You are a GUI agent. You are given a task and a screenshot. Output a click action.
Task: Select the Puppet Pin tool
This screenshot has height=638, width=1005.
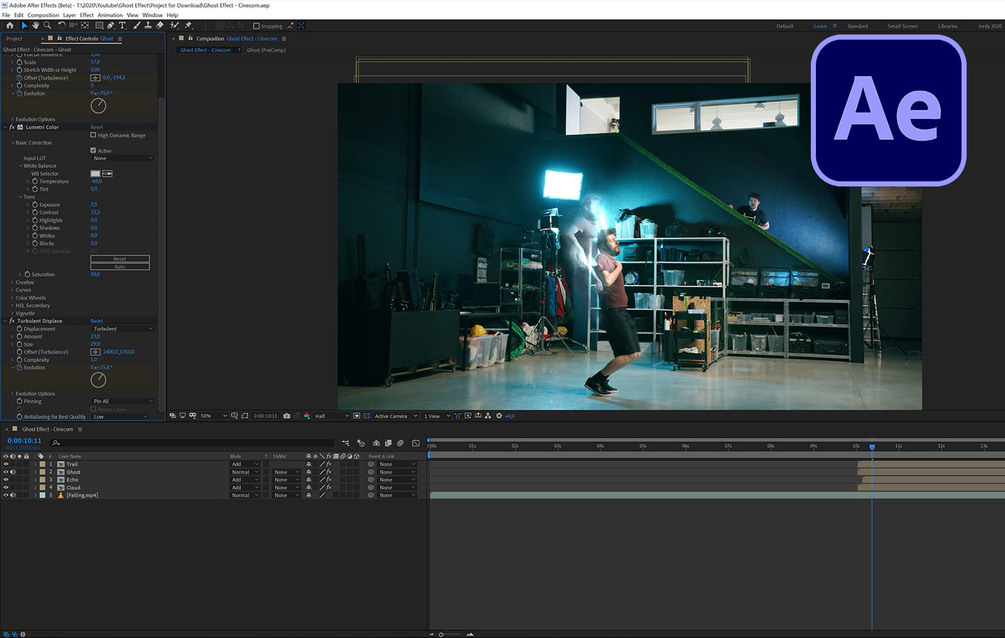[188, 26]
